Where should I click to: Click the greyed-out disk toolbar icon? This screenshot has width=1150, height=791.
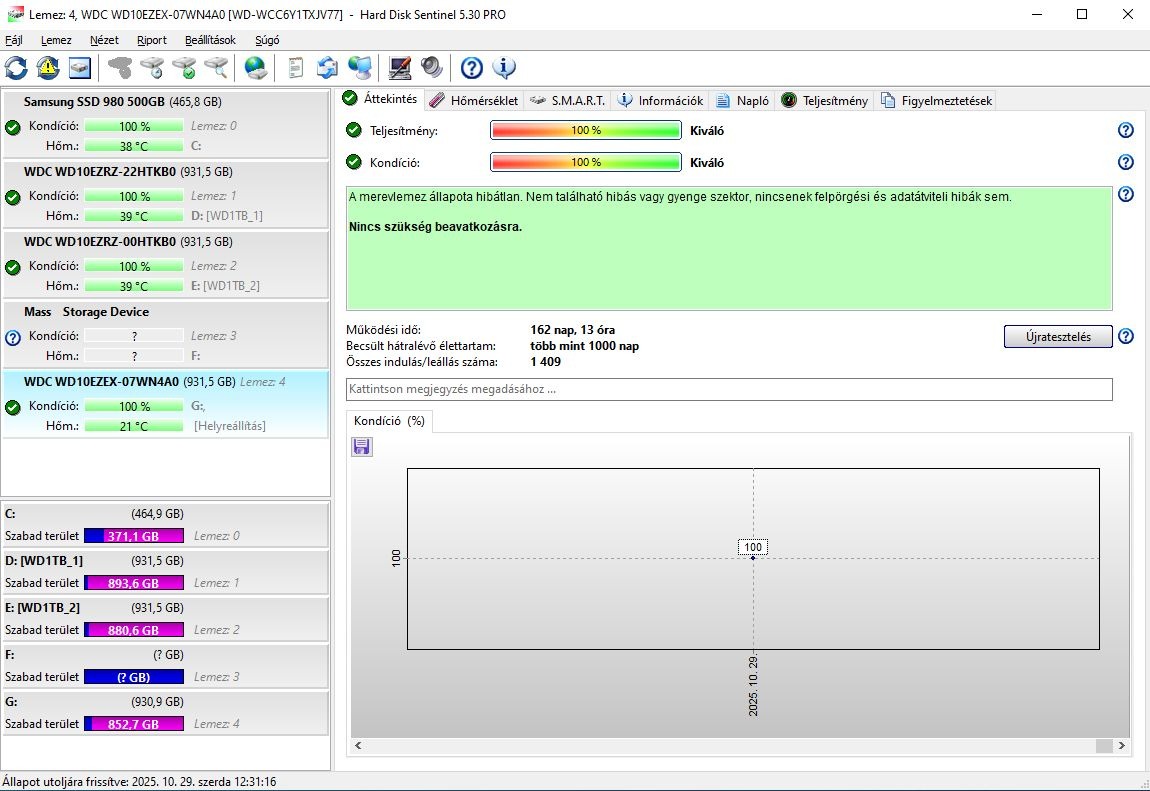[120, 68]
